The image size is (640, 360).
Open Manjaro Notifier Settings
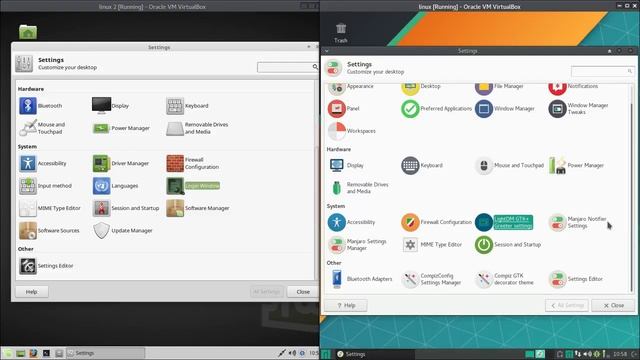click(578, 222)
